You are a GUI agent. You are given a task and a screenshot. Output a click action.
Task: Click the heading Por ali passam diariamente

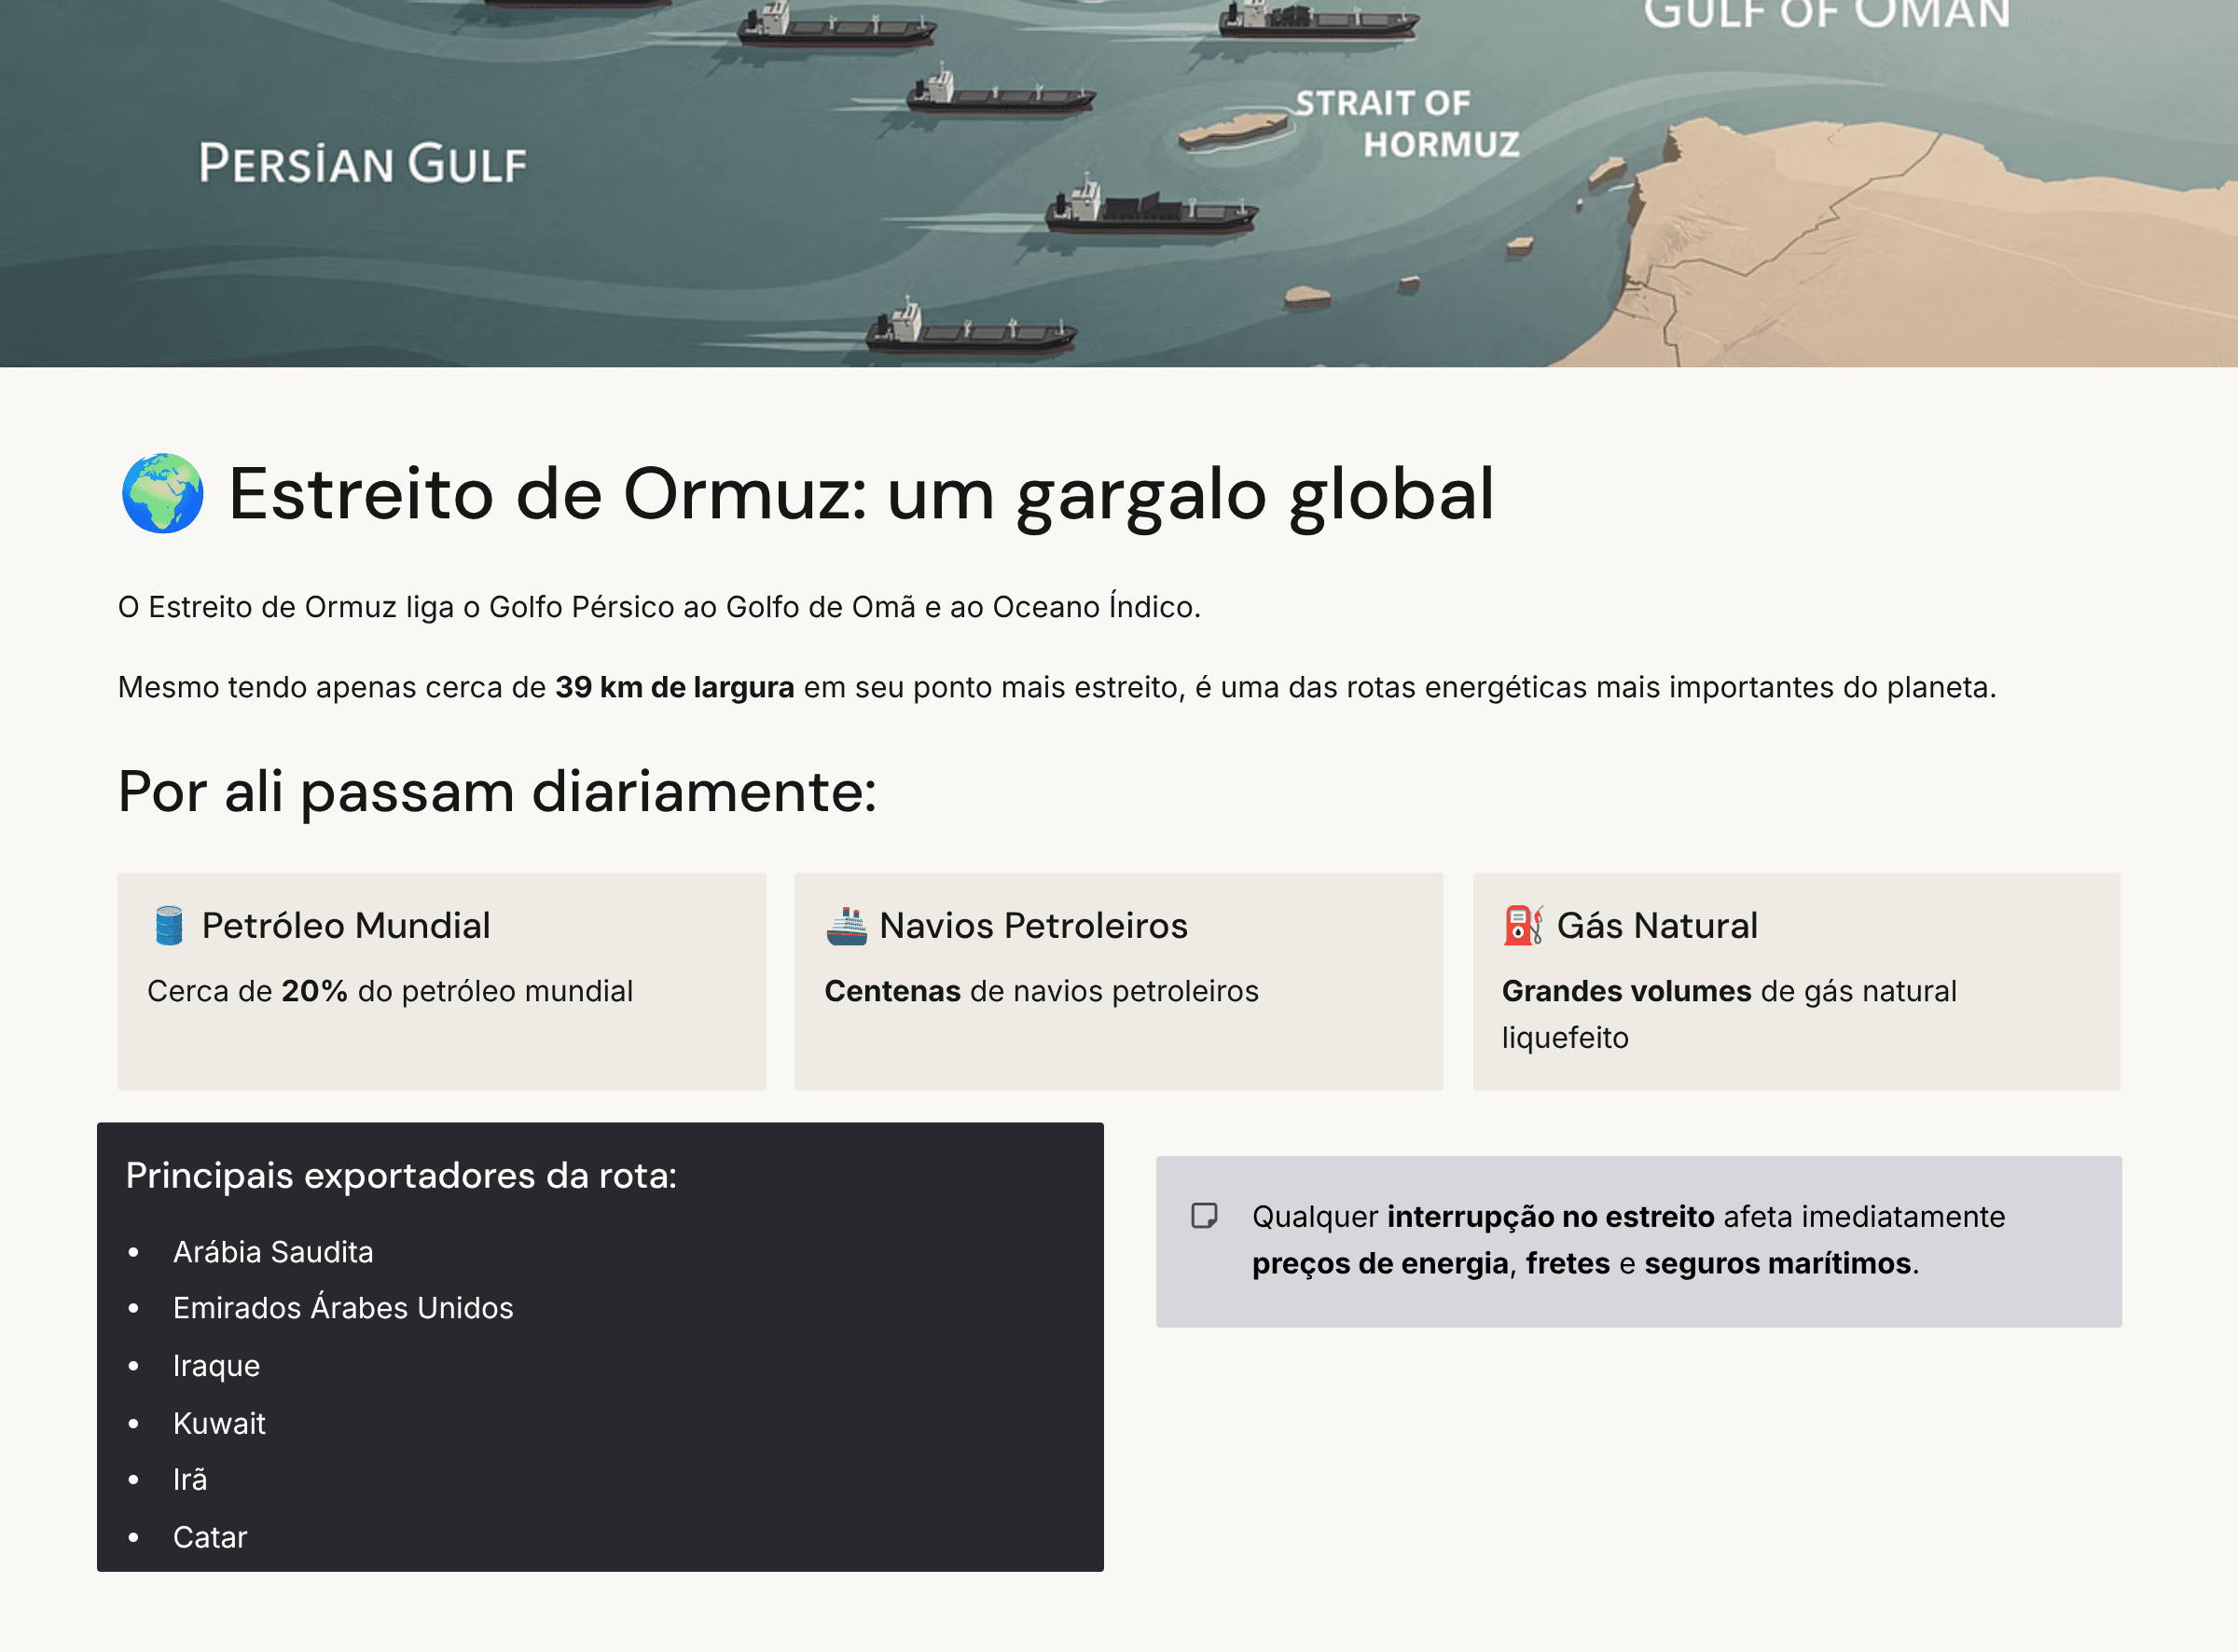tap(497, 792)
